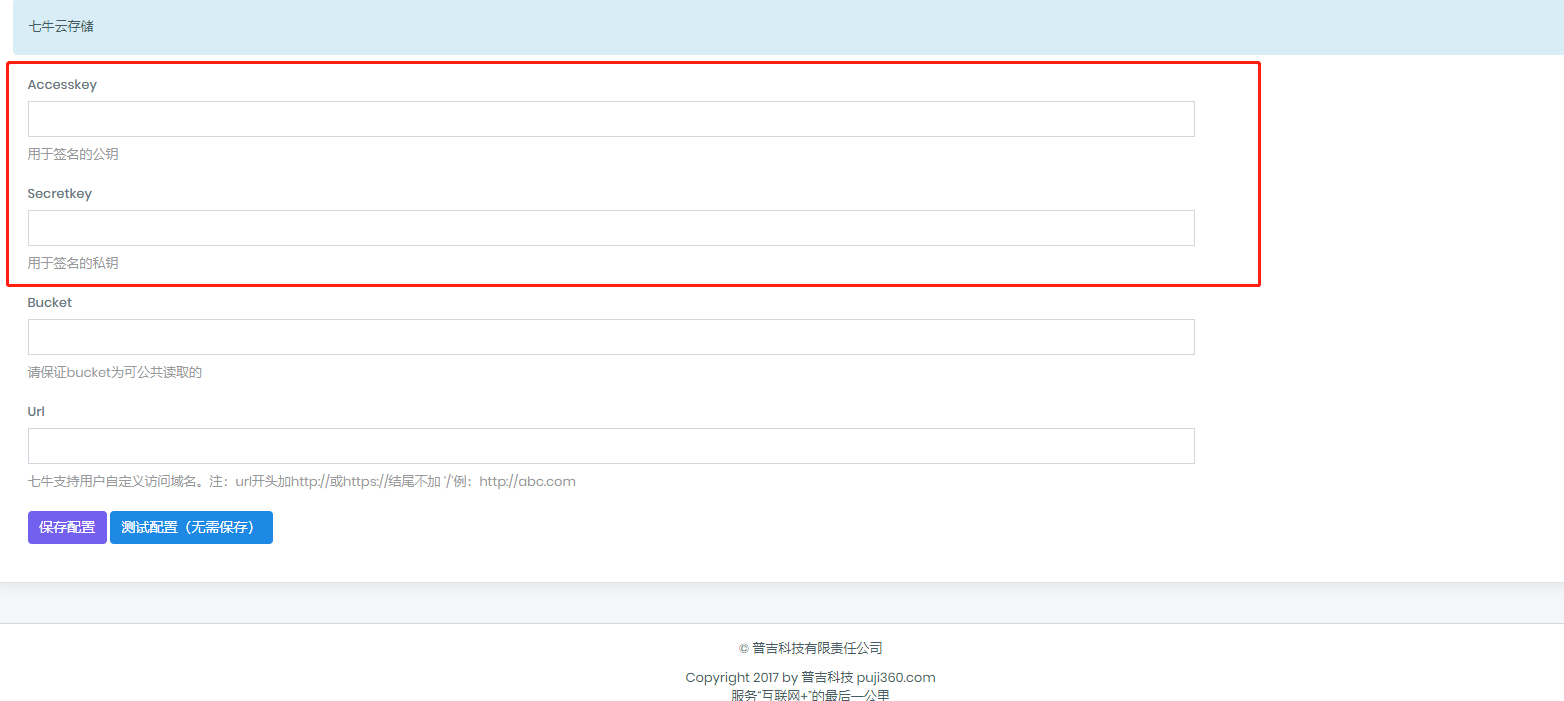Screen dimensions: 1564x701
Task: Click Copyright 2017 puji360.com footer line
Action: tap(811, 678)
